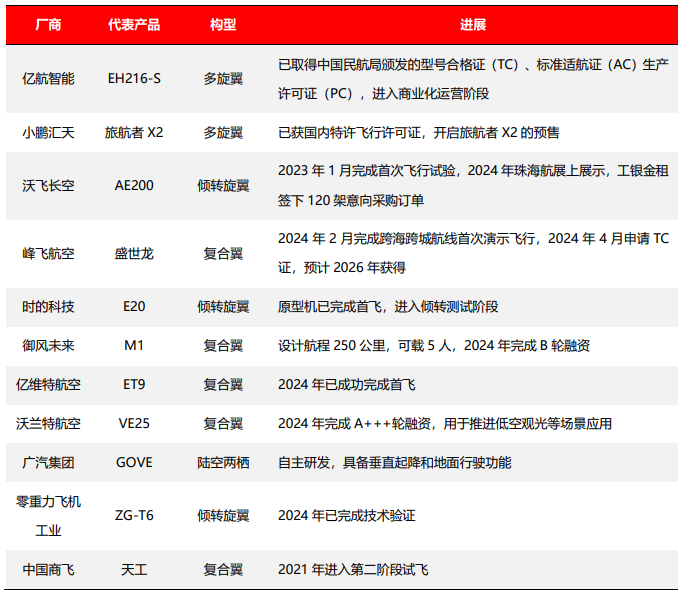This screenshot has height=600, width=685.
Task: Click 复合翼 in the 中国商飞 row
Action: pyautogui.click(x=223, y=570)
